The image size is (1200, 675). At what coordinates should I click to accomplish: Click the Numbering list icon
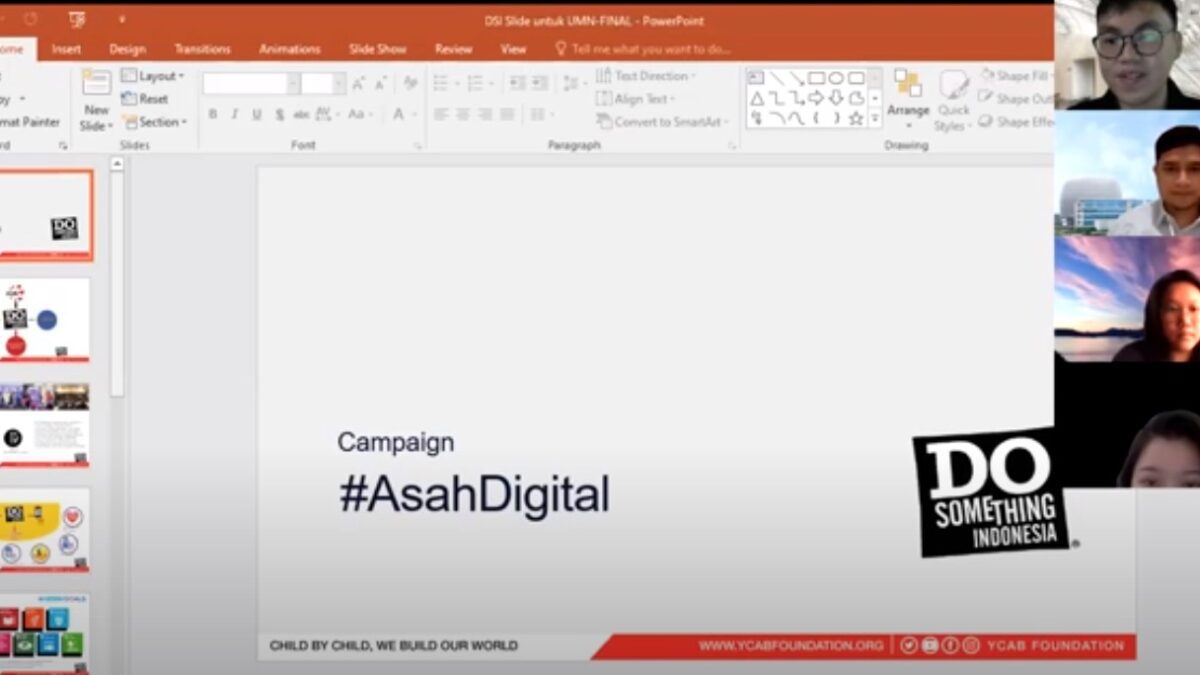click(478, 84)
